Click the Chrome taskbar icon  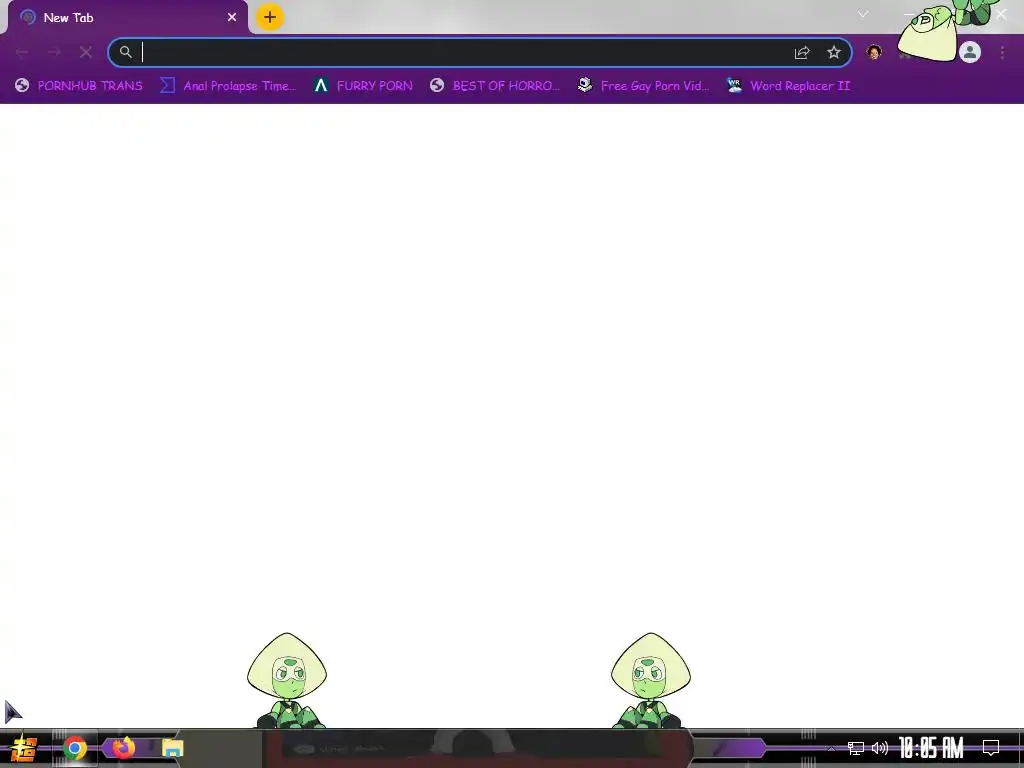coord(74,748)
